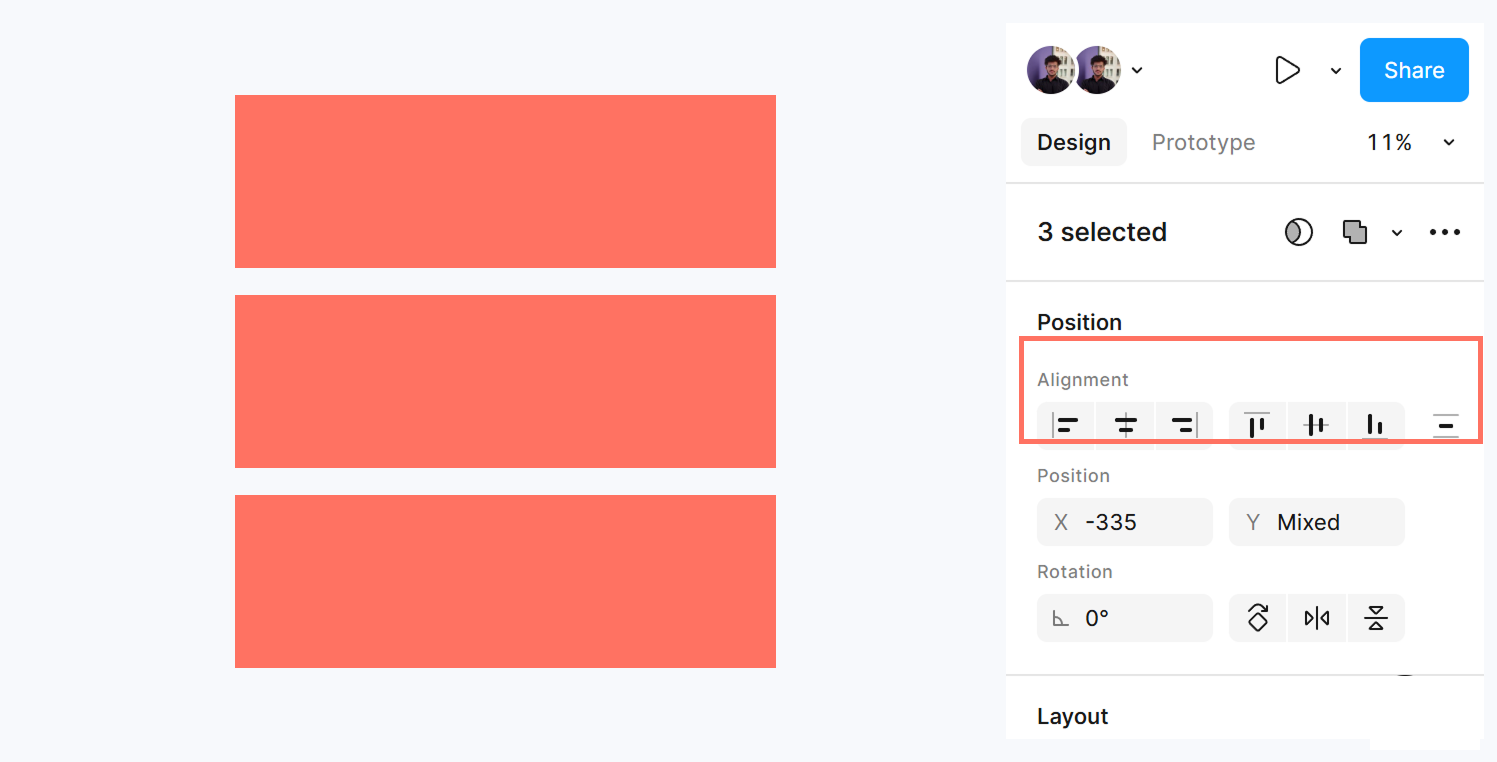
Task: Click the use as mask icon
Action: tap(1298, 232)
